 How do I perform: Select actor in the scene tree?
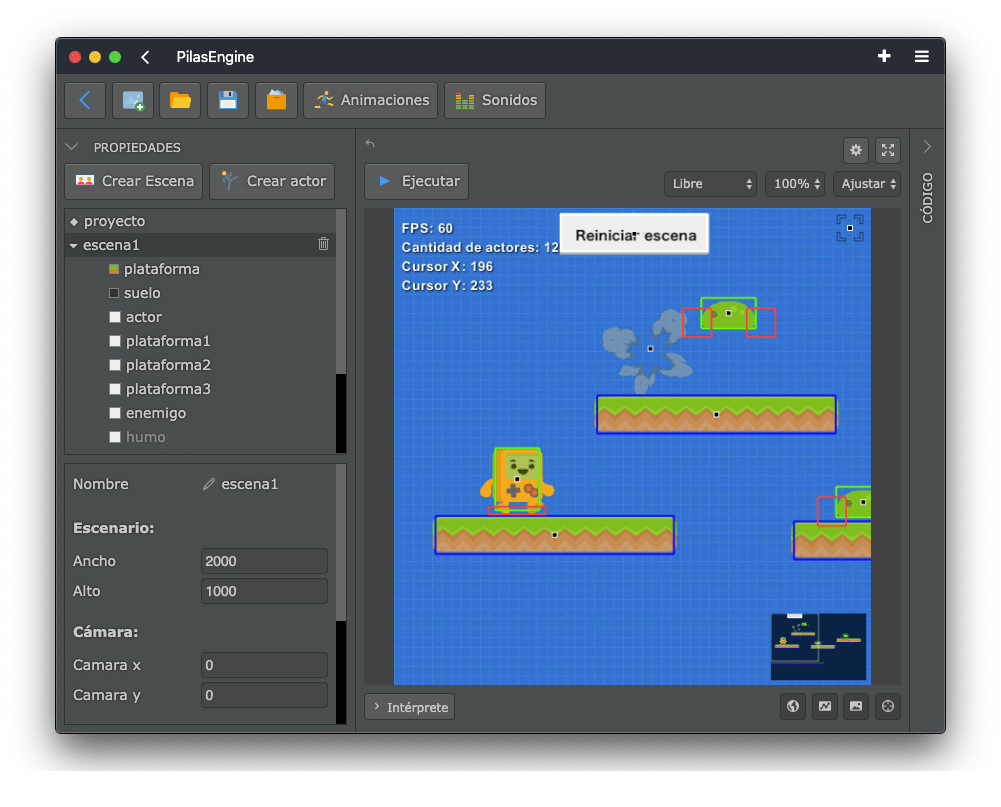coord(143,317)
